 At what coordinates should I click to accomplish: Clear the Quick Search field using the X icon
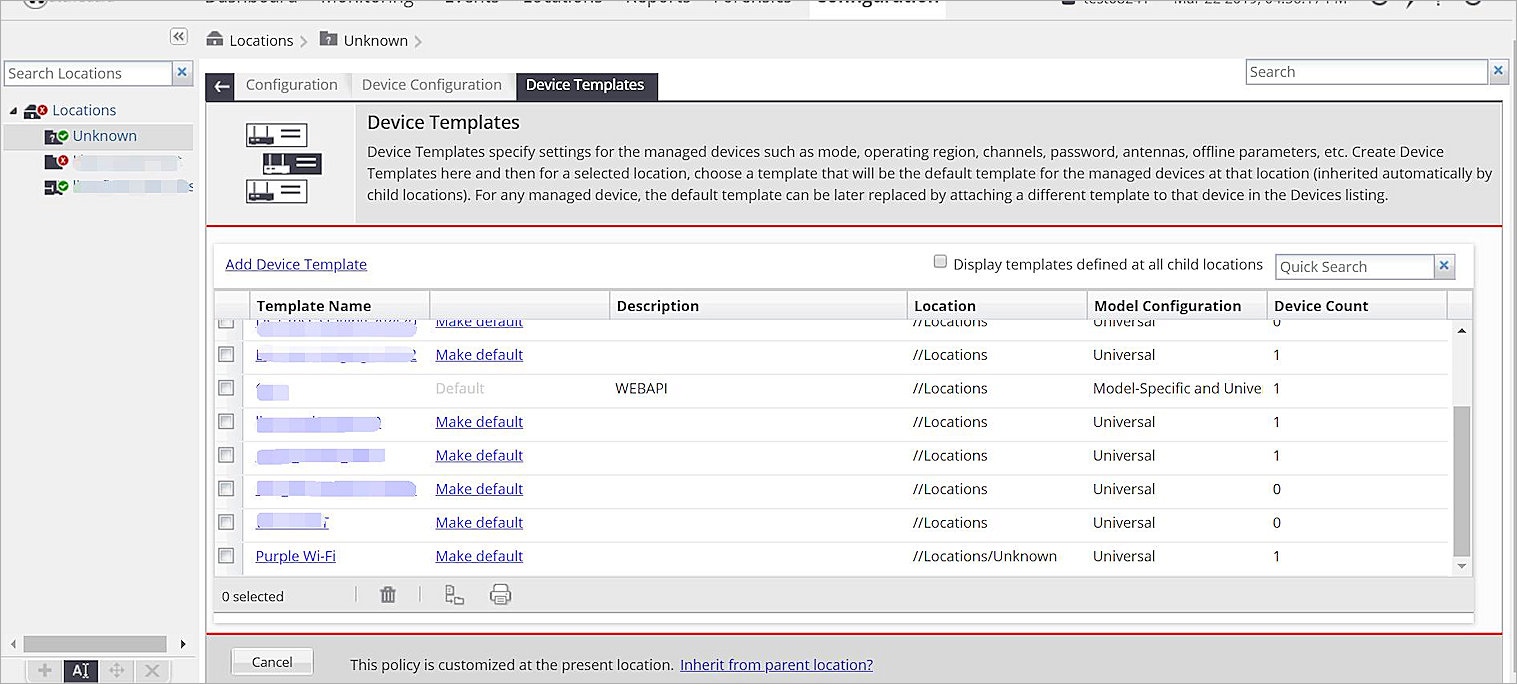click(x=1443, y=266)
